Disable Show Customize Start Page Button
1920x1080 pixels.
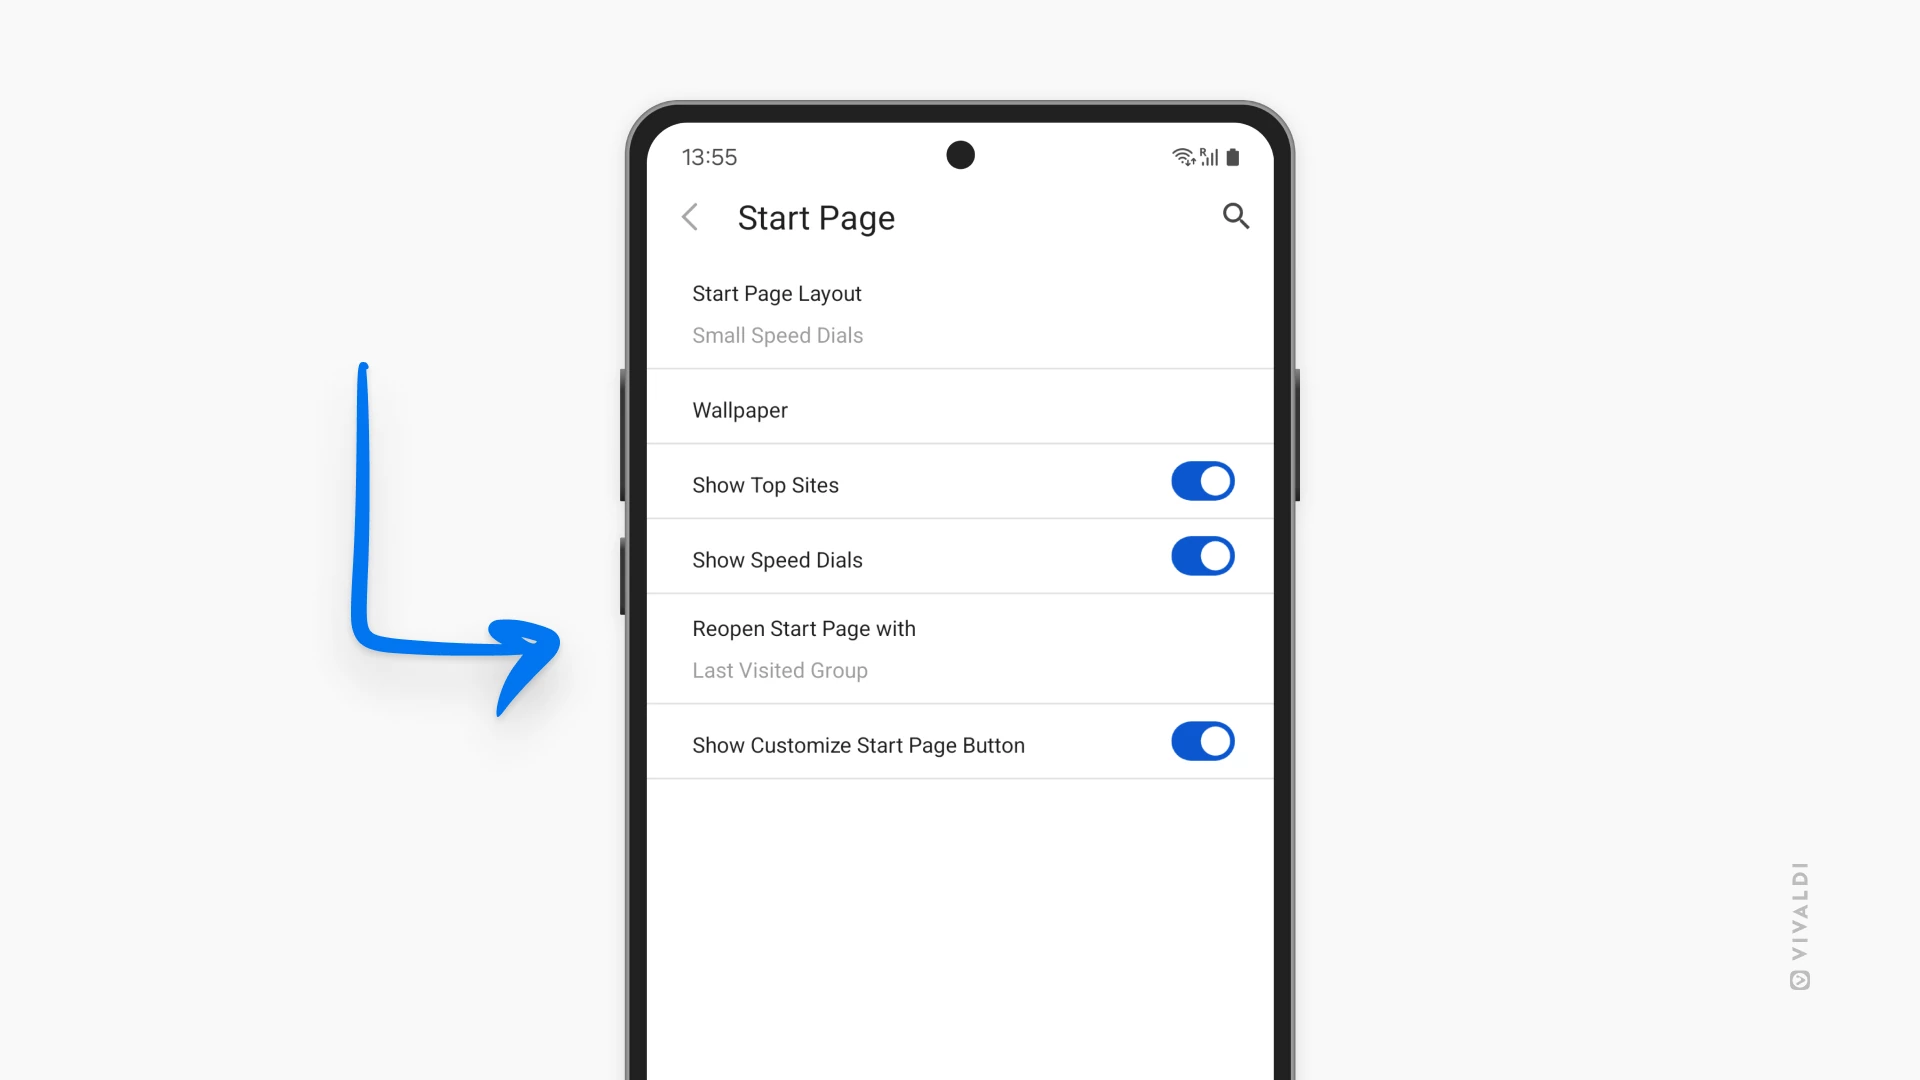1203,741
